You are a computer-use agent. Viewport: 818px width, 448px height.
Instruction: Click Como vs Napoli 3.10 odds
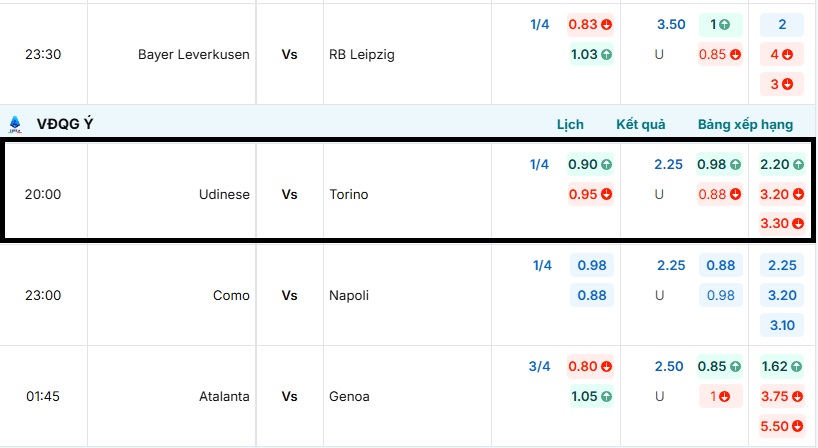(x=782, y=325)
